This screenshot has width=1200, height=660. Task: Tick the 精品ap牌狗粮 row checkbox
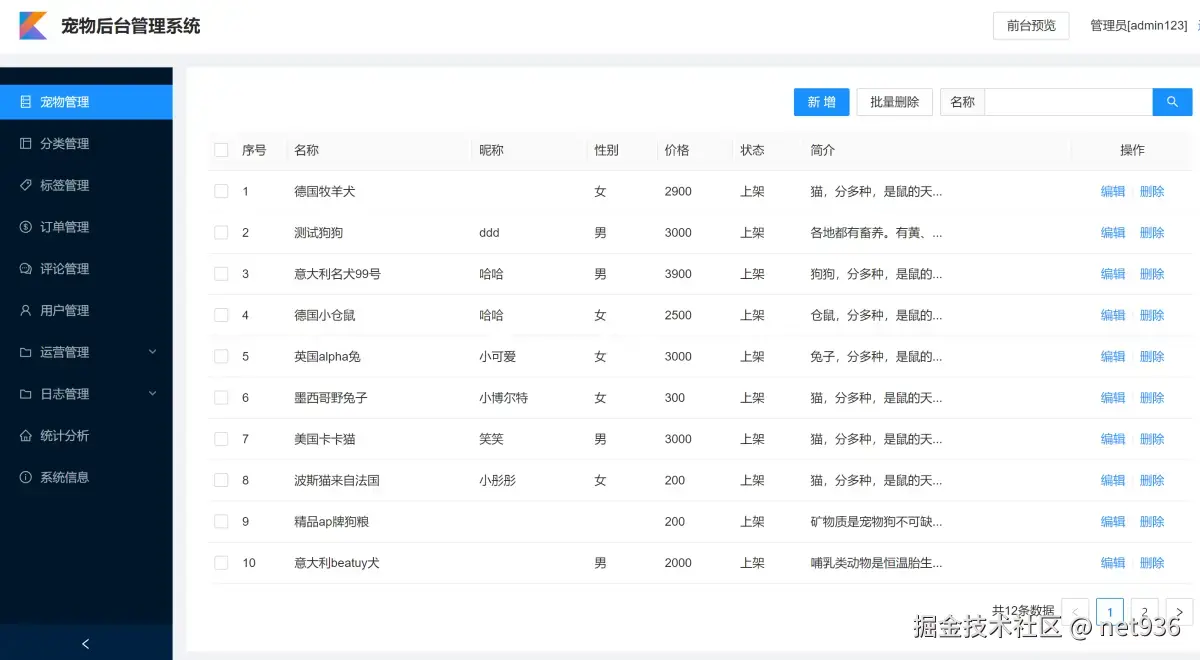(x=221, y=522)
